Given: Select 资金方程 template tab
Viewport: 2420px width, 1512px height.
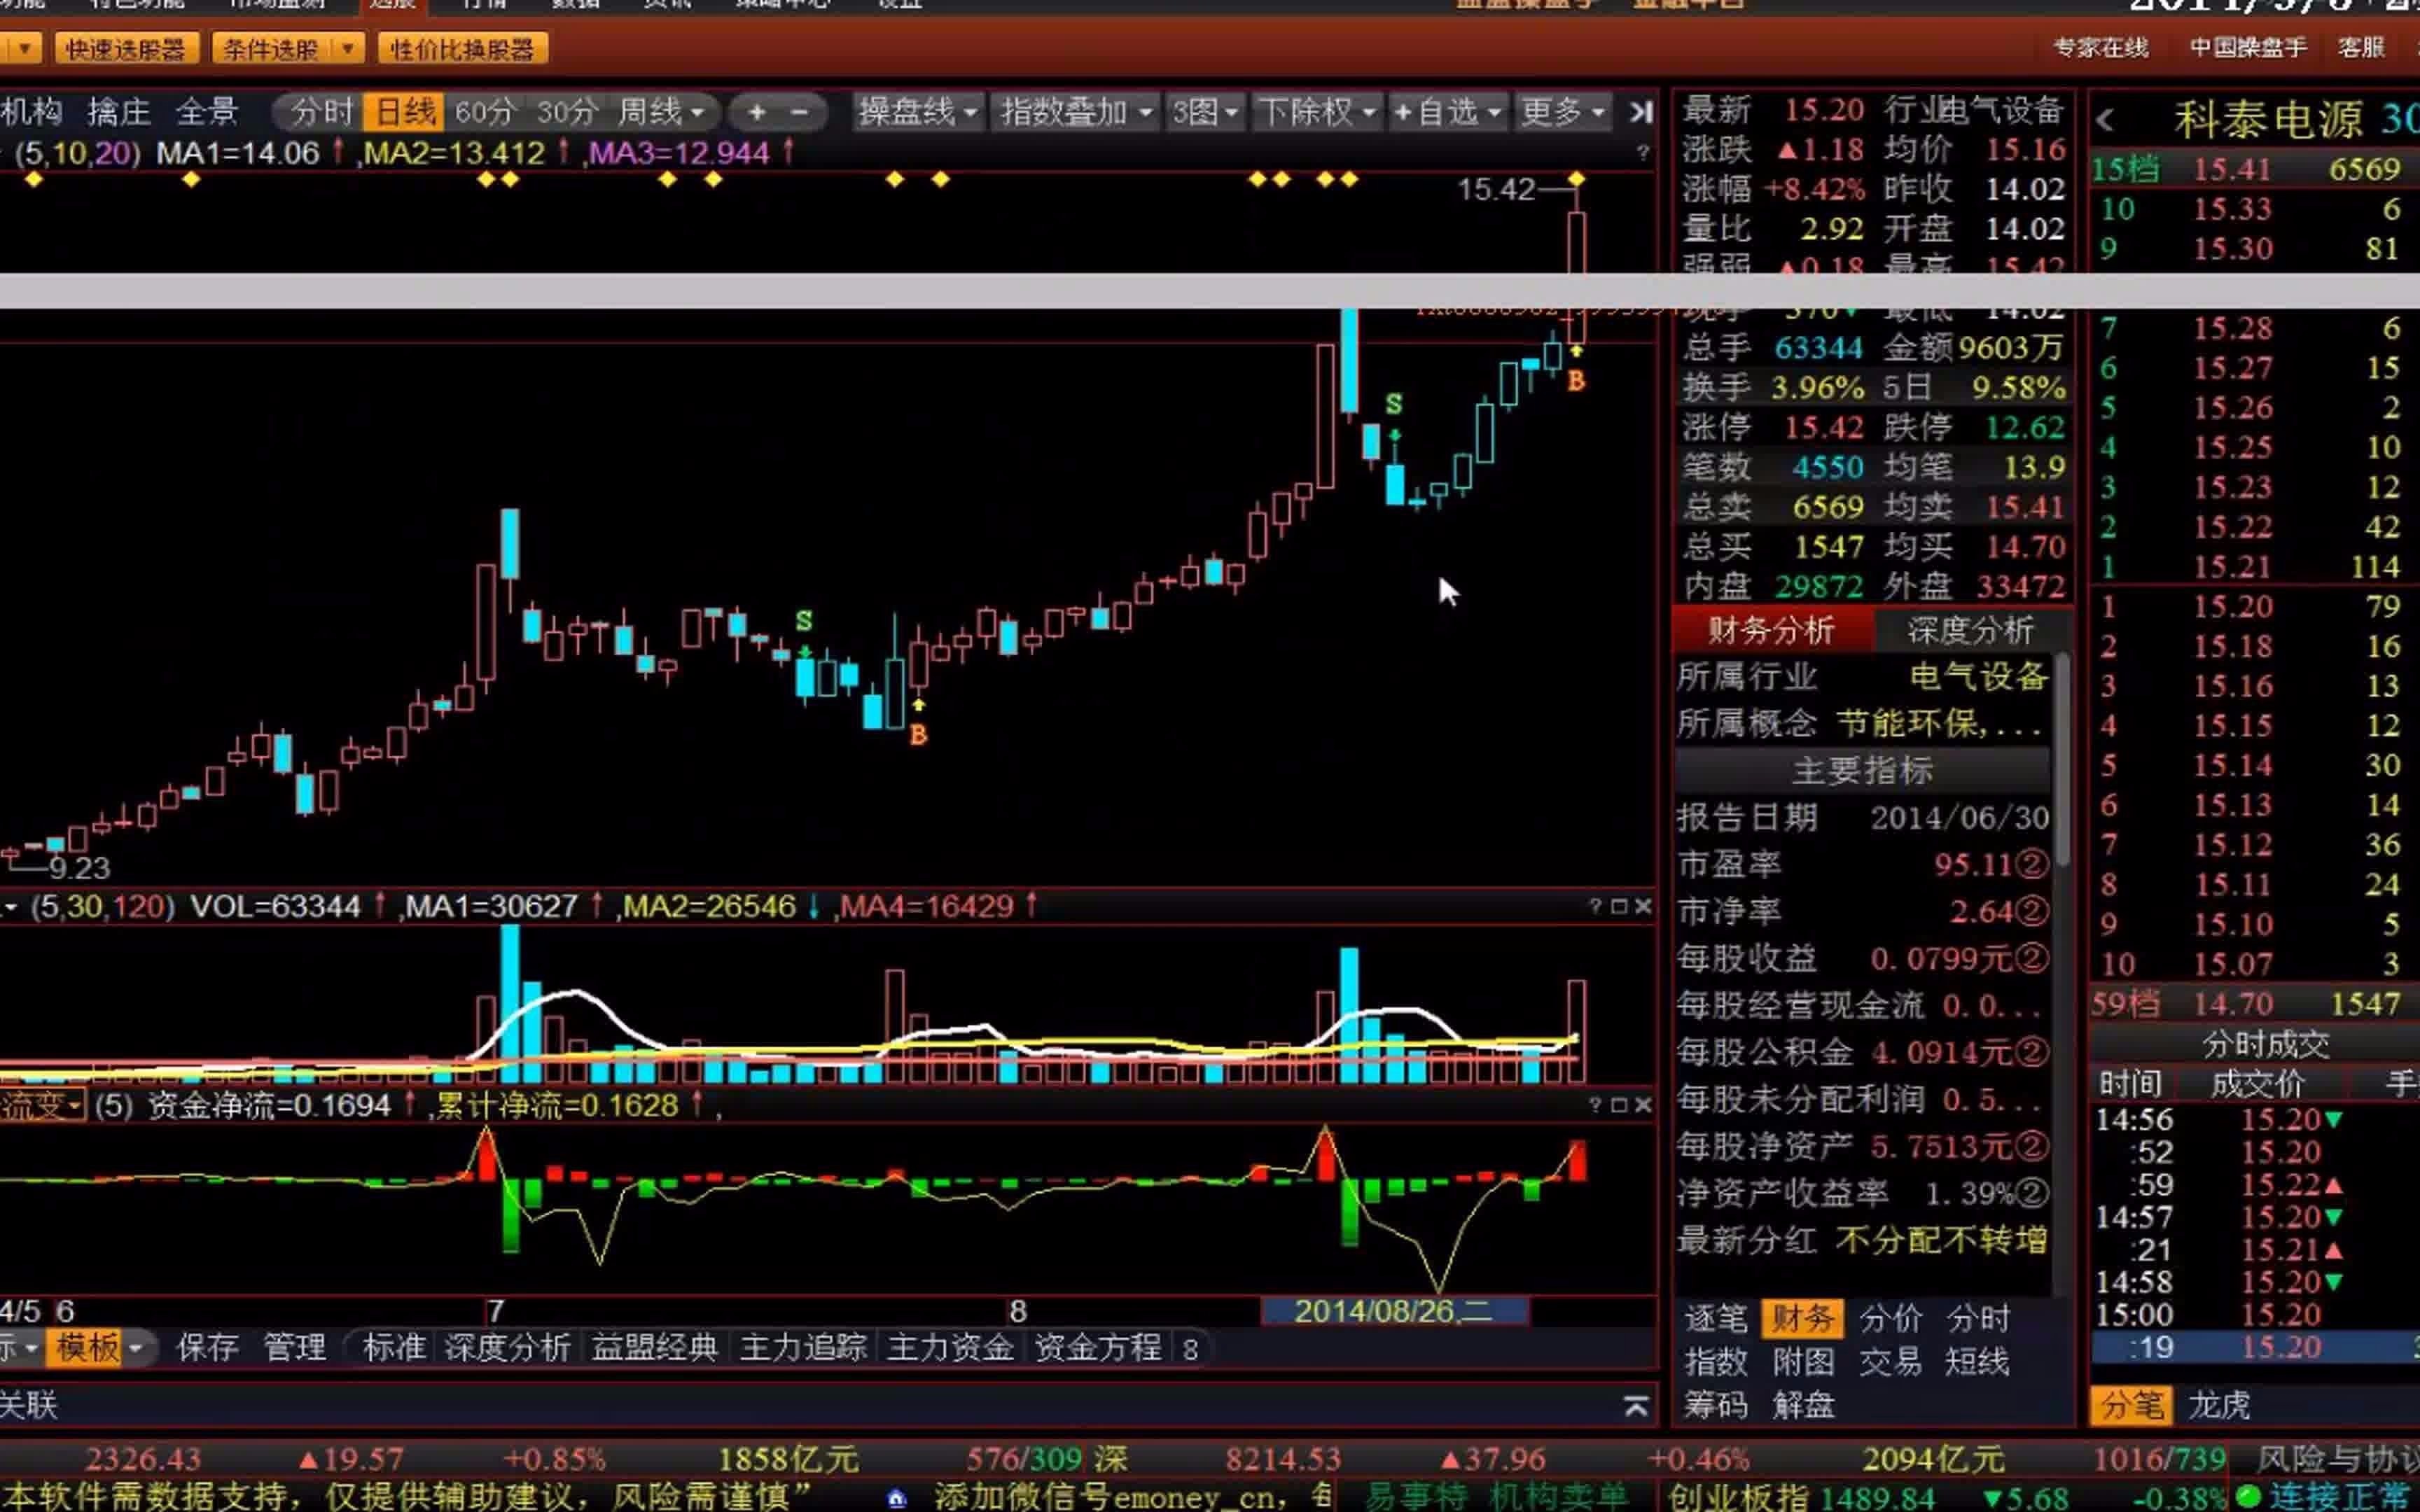Looking at the screenshot, I should [x=1097, y=1348].
